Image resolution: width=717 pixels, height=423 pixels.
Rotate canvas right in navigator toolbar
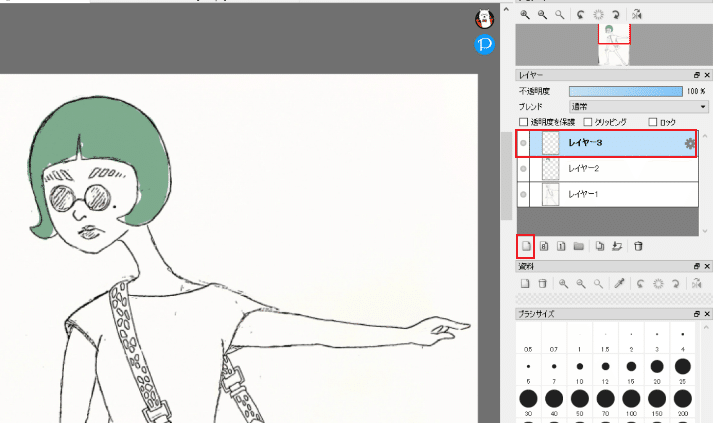[615, 15]
